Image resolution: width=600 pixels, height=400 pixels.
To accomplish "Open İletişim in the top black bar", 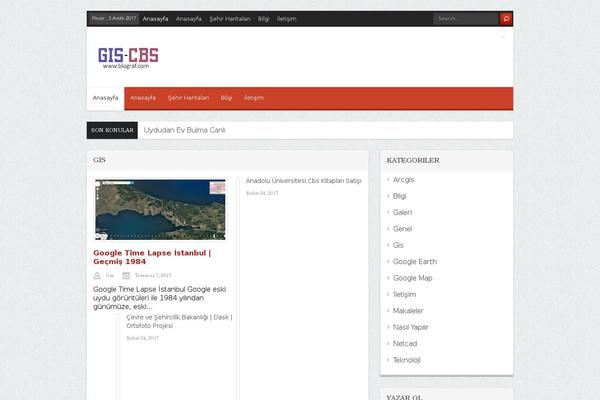I will [287, 19].
